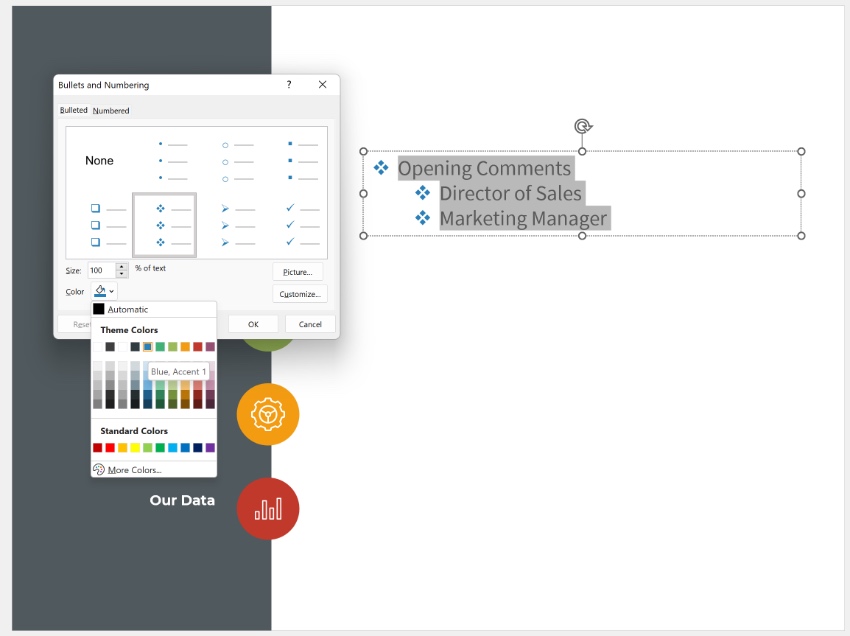Increase bullet size with the up stepper

tap(122, 265)
